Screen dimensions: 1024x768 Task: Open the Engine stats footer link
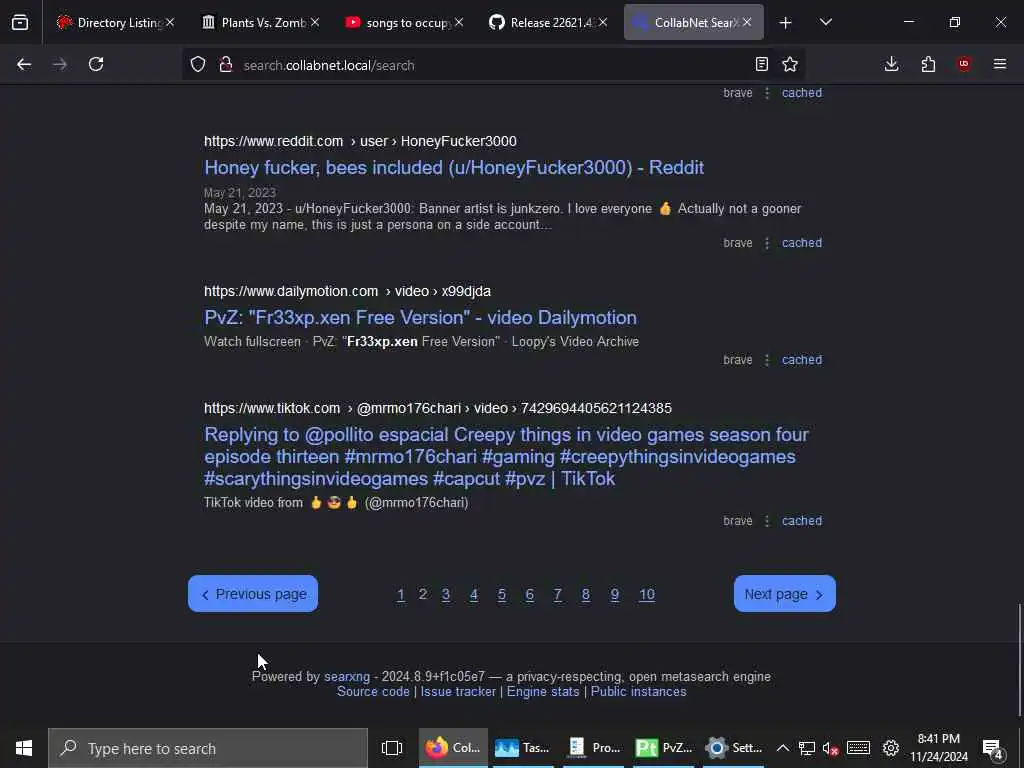point(543,692)
